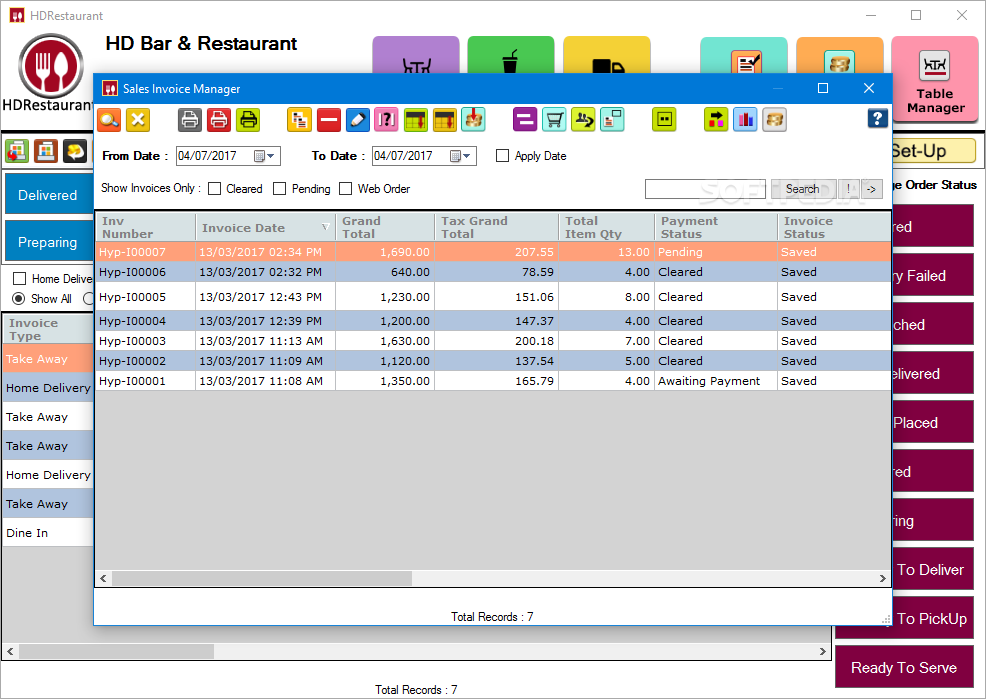Image resolution: width=986 pixels, height=699 pixels.
Task: Click the black chat bubbles icon
Action: pos(75,151)
